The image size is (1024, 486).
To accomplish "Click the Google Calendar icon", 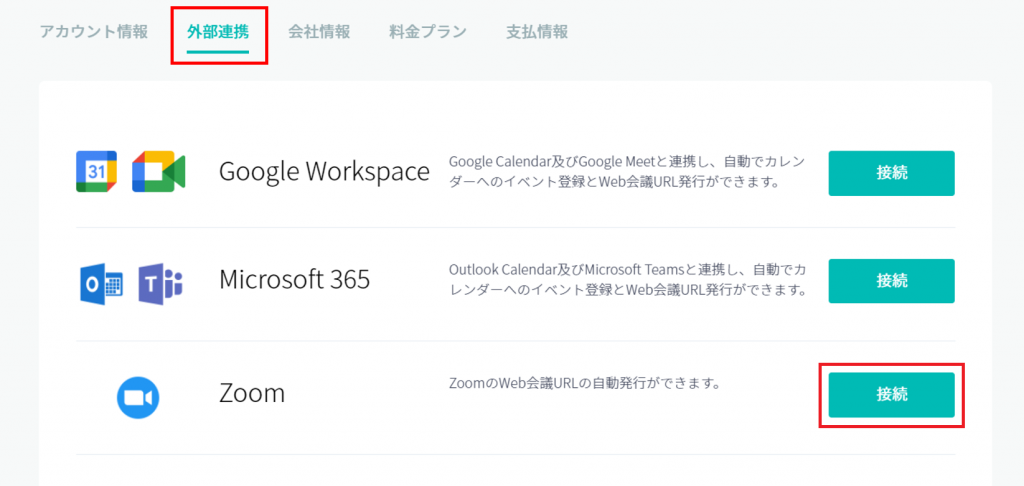I will (x=97, y=172).
